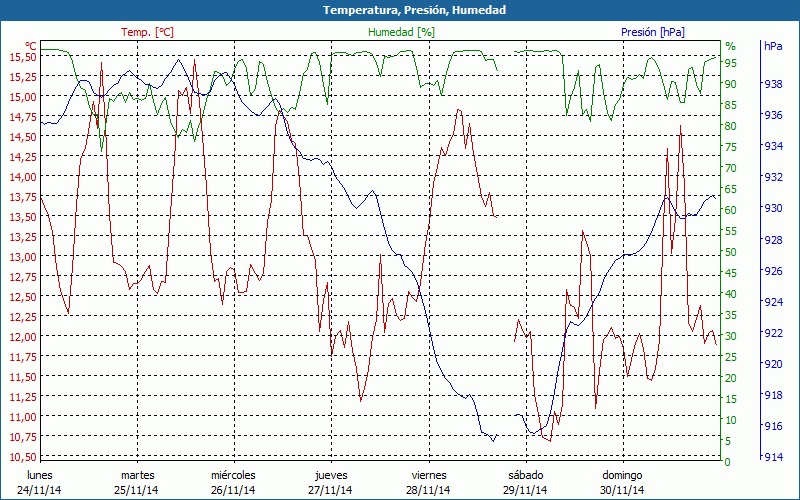Viewport: 800px width, 500px height.
Task: Click the 914 pressure axis tick
Action: [773, 457]
